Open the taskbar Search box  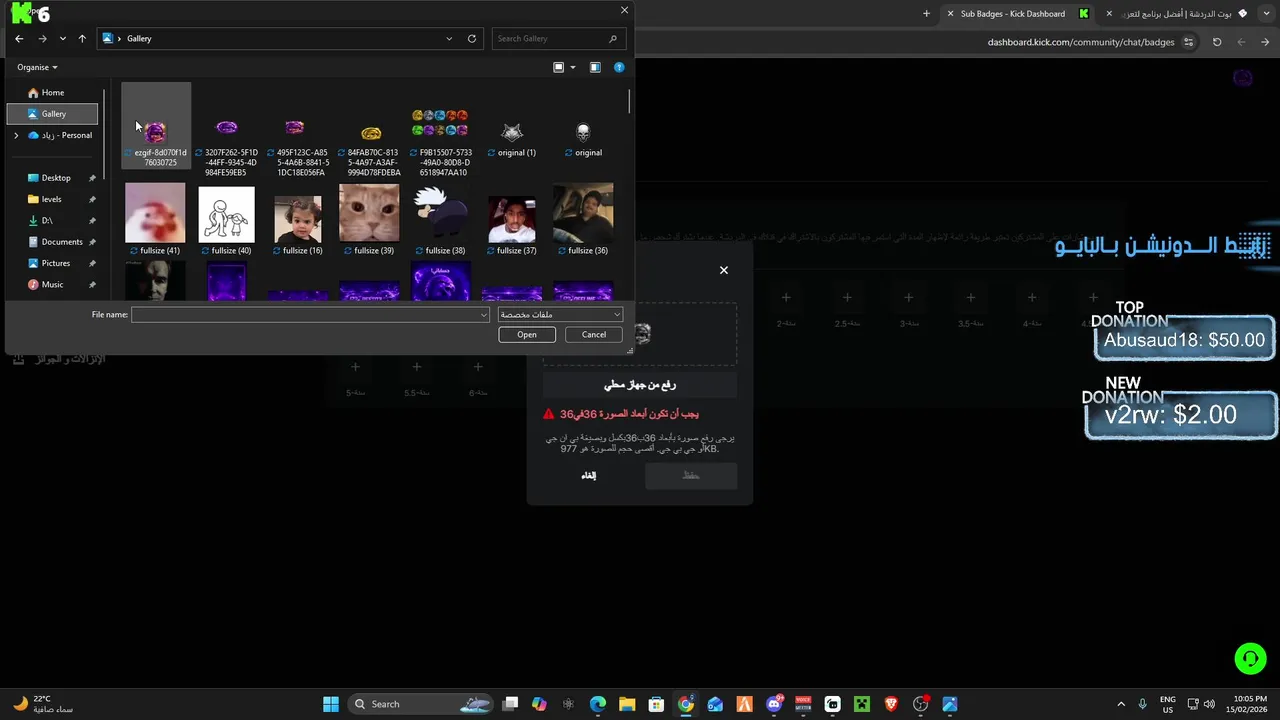(x=418, y=704)
